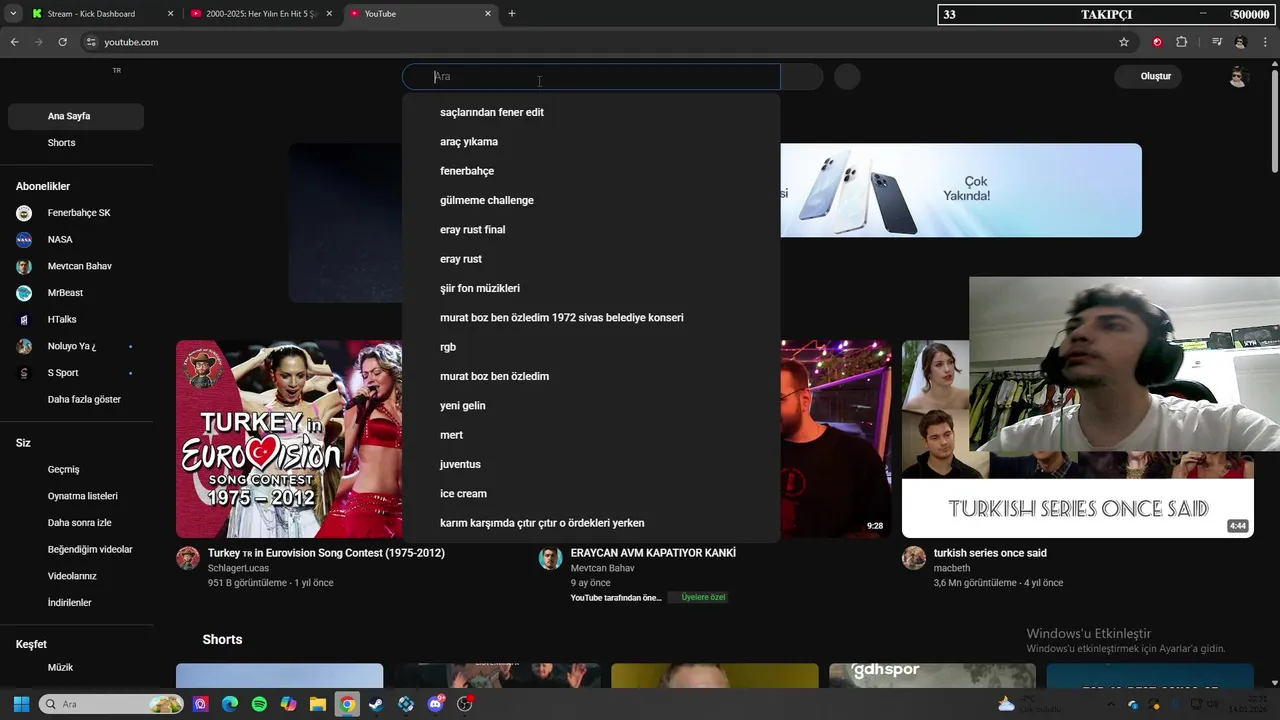
Task: Select the YouTube browser tab
Action: pos(421,14)
